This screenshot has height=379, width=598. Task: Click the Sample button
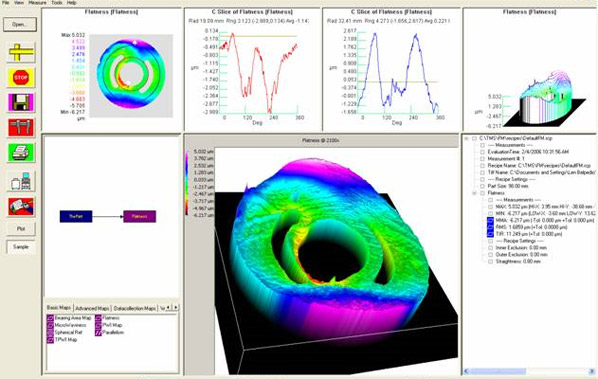click(x=21, y=247)
